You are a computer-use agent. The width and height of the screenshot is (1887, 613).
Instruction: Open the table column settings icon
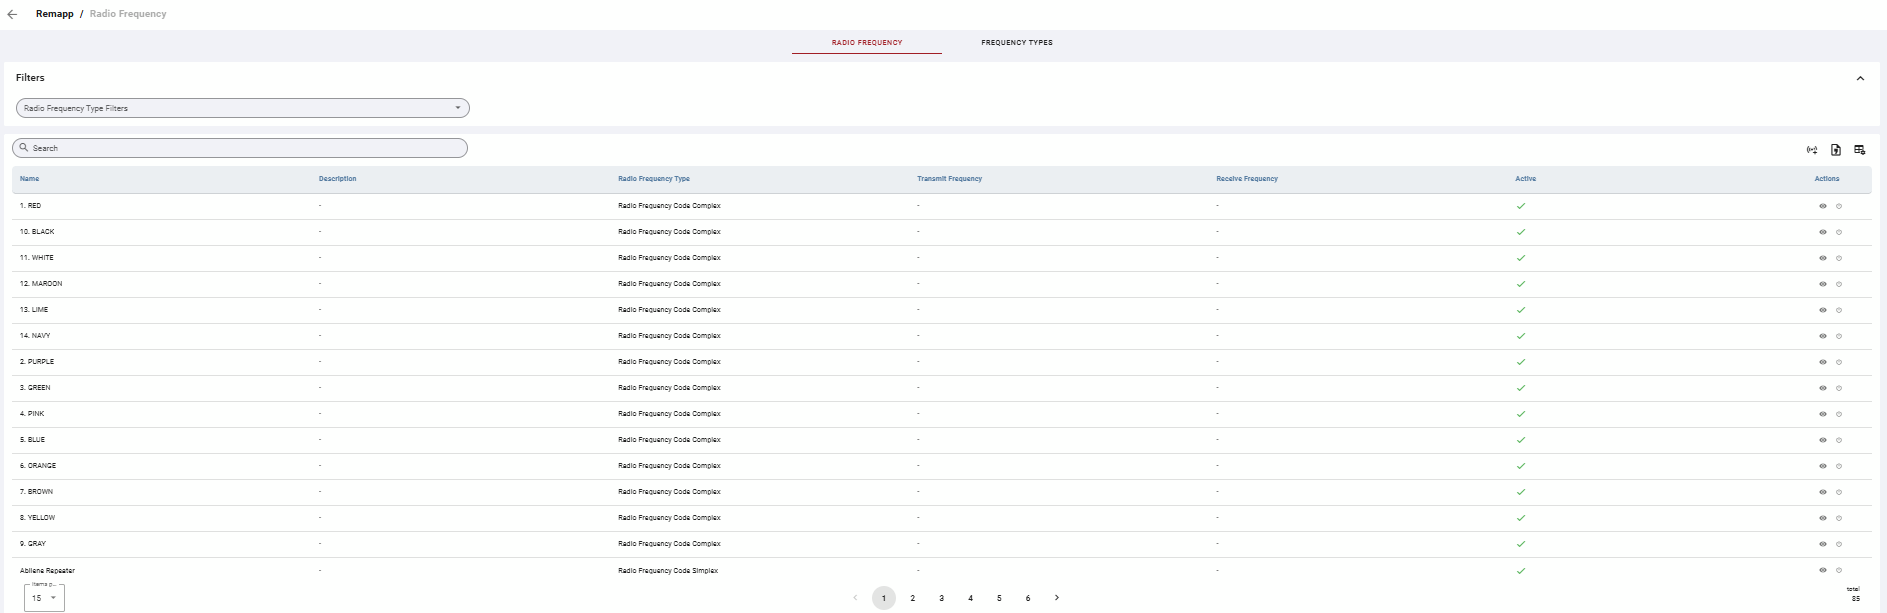coord(1860,150)
